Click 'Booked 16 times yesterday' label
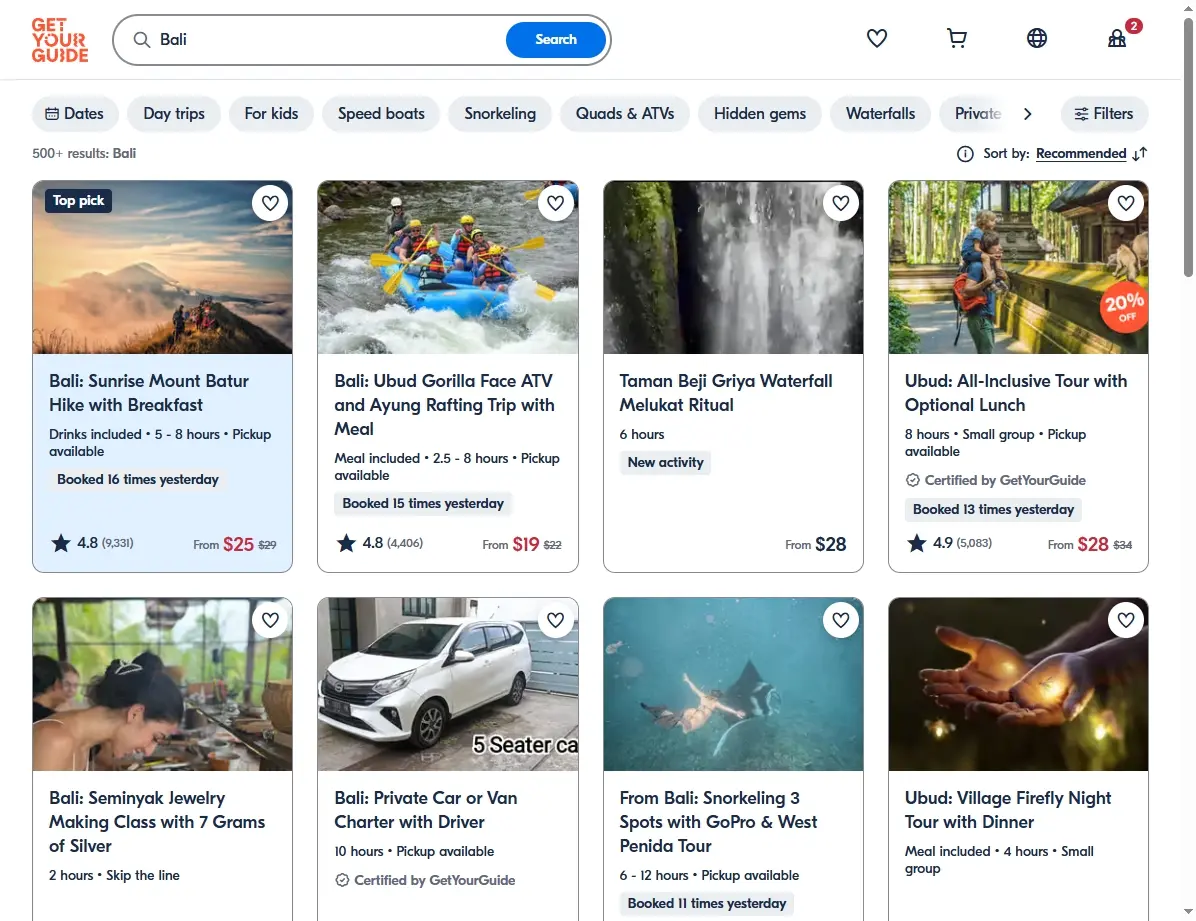Image resolution: width=1196 pixels, height=921 pixels. pyautogui.click(x=137, y=479)
